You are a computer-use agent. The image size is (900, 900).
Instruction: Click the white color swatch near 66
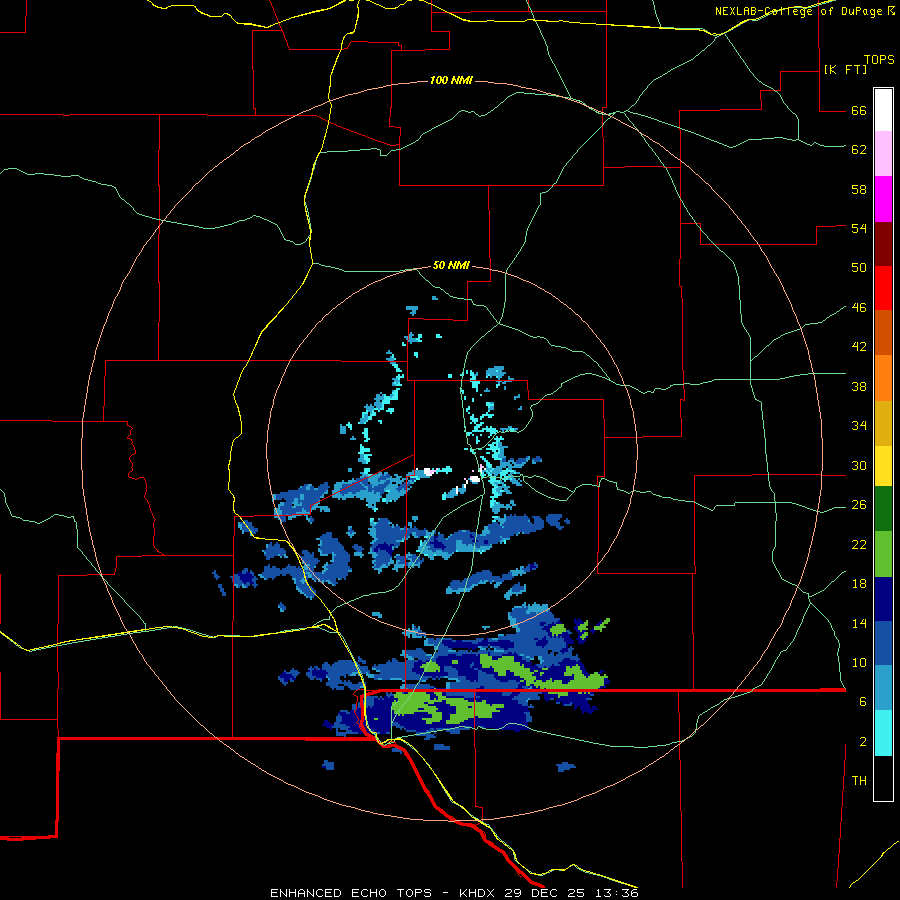pyautogui.click(x=883, y=110)
